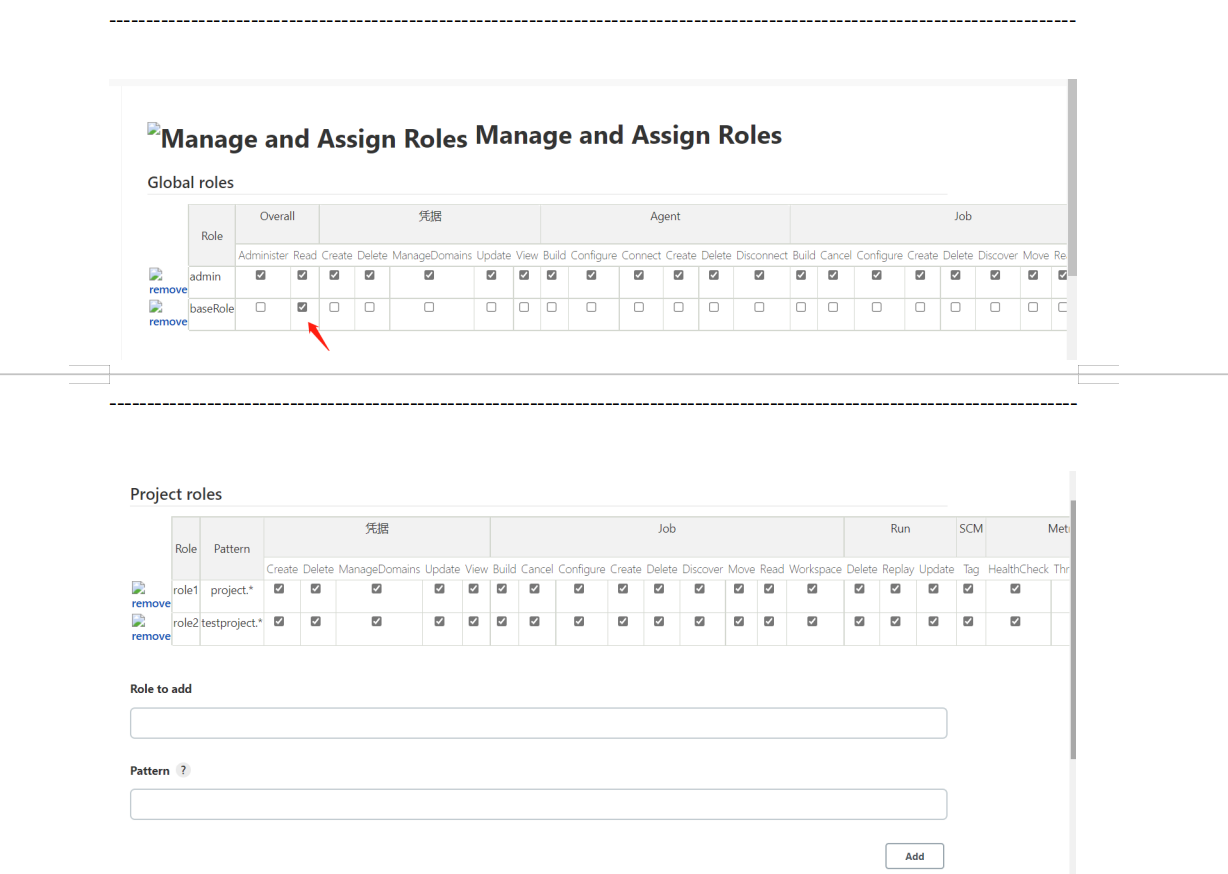Toggle credentials ManageDomains for role1
Viewport: 1228px width, 874px height.
pyautogui.click(x=377, y=589)
